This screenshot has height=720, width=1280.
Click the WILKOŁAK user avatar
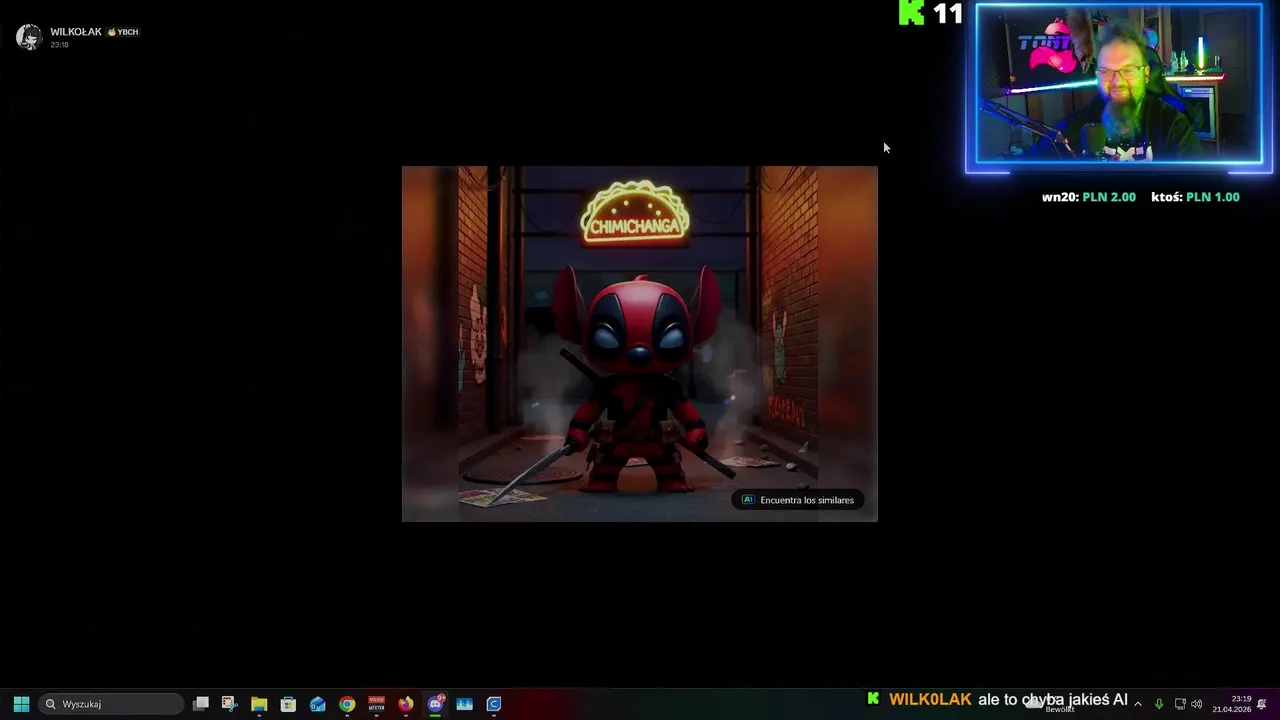[29, 37]
